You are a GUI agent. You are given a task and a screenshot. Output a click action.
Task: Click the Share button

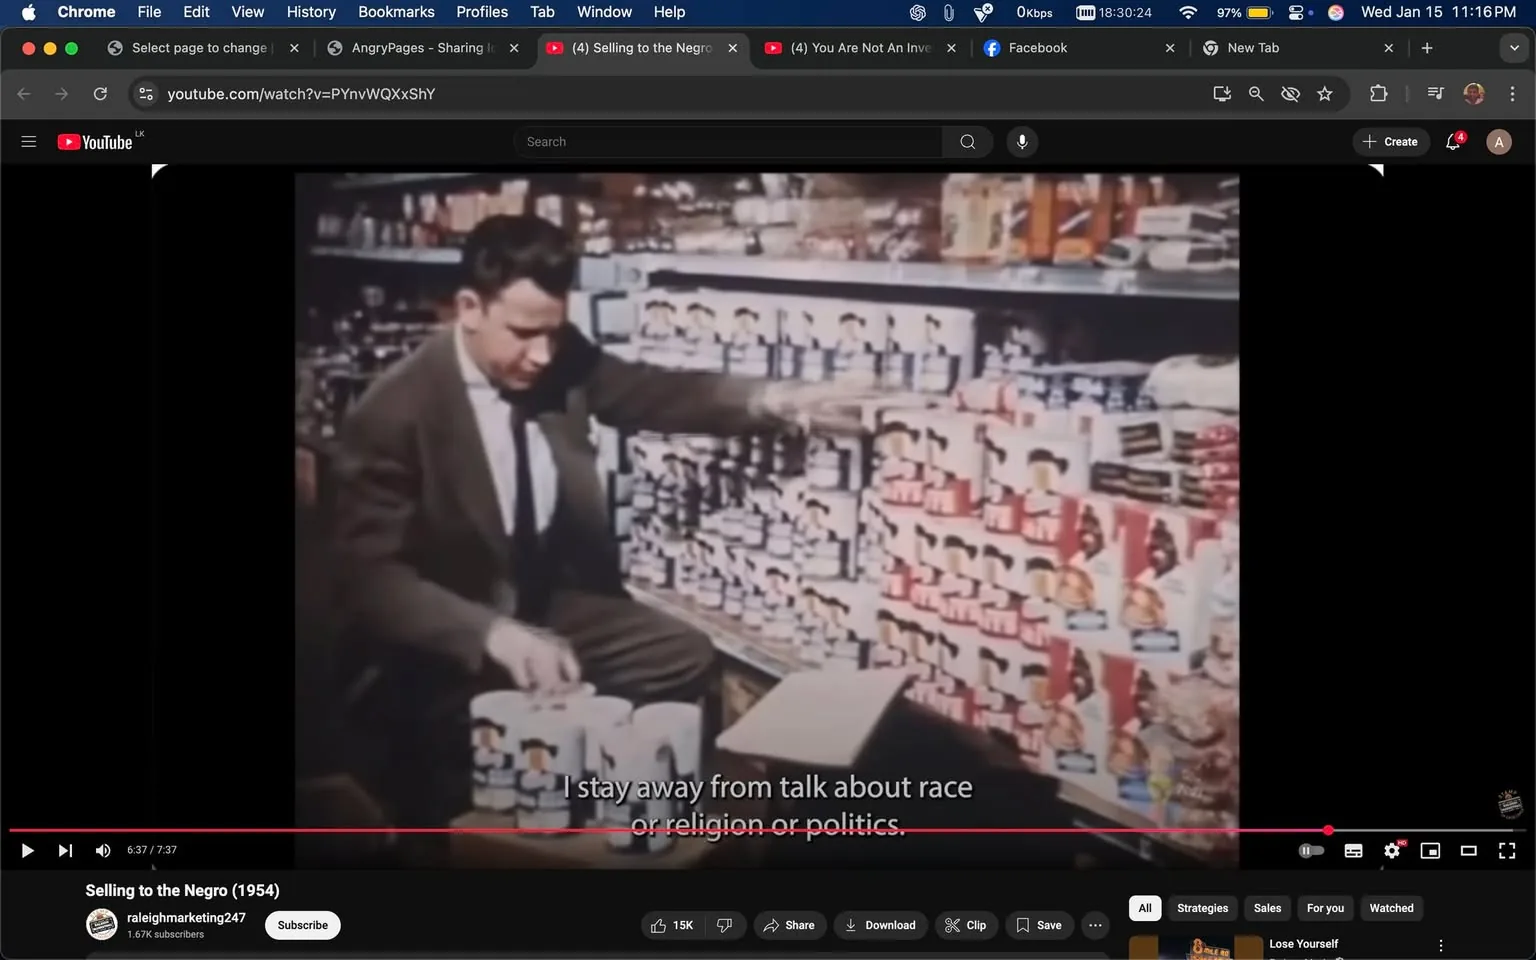(x=789, y=925)
